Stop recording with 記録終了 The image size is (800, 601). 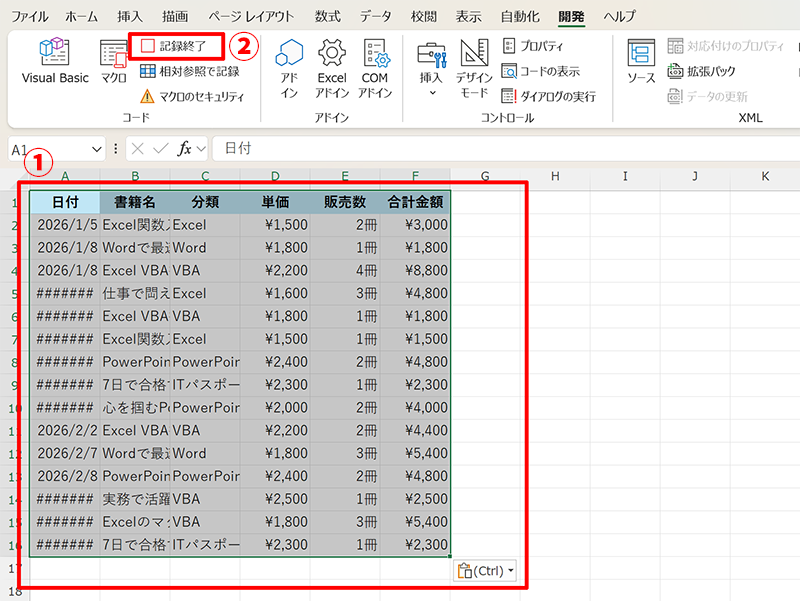tap(176, 46)
